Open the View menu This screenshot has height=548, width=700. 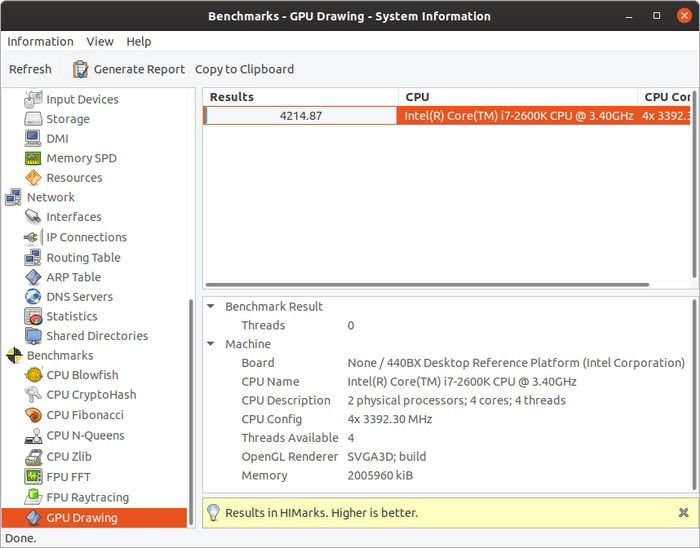tap(100, 41)
